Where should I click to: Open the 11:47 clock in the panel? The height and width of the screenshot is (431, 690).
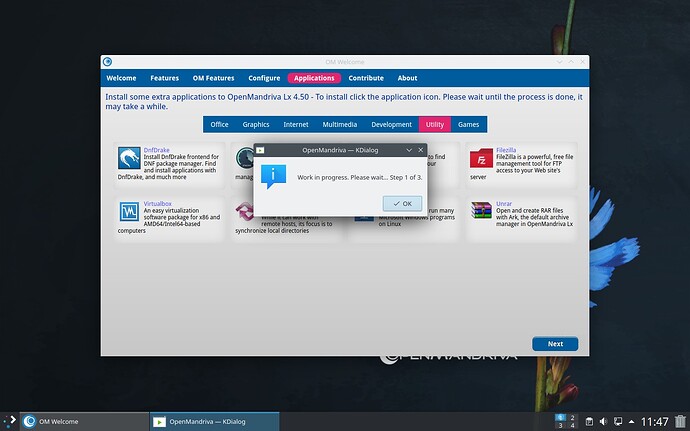click(654, 422)
